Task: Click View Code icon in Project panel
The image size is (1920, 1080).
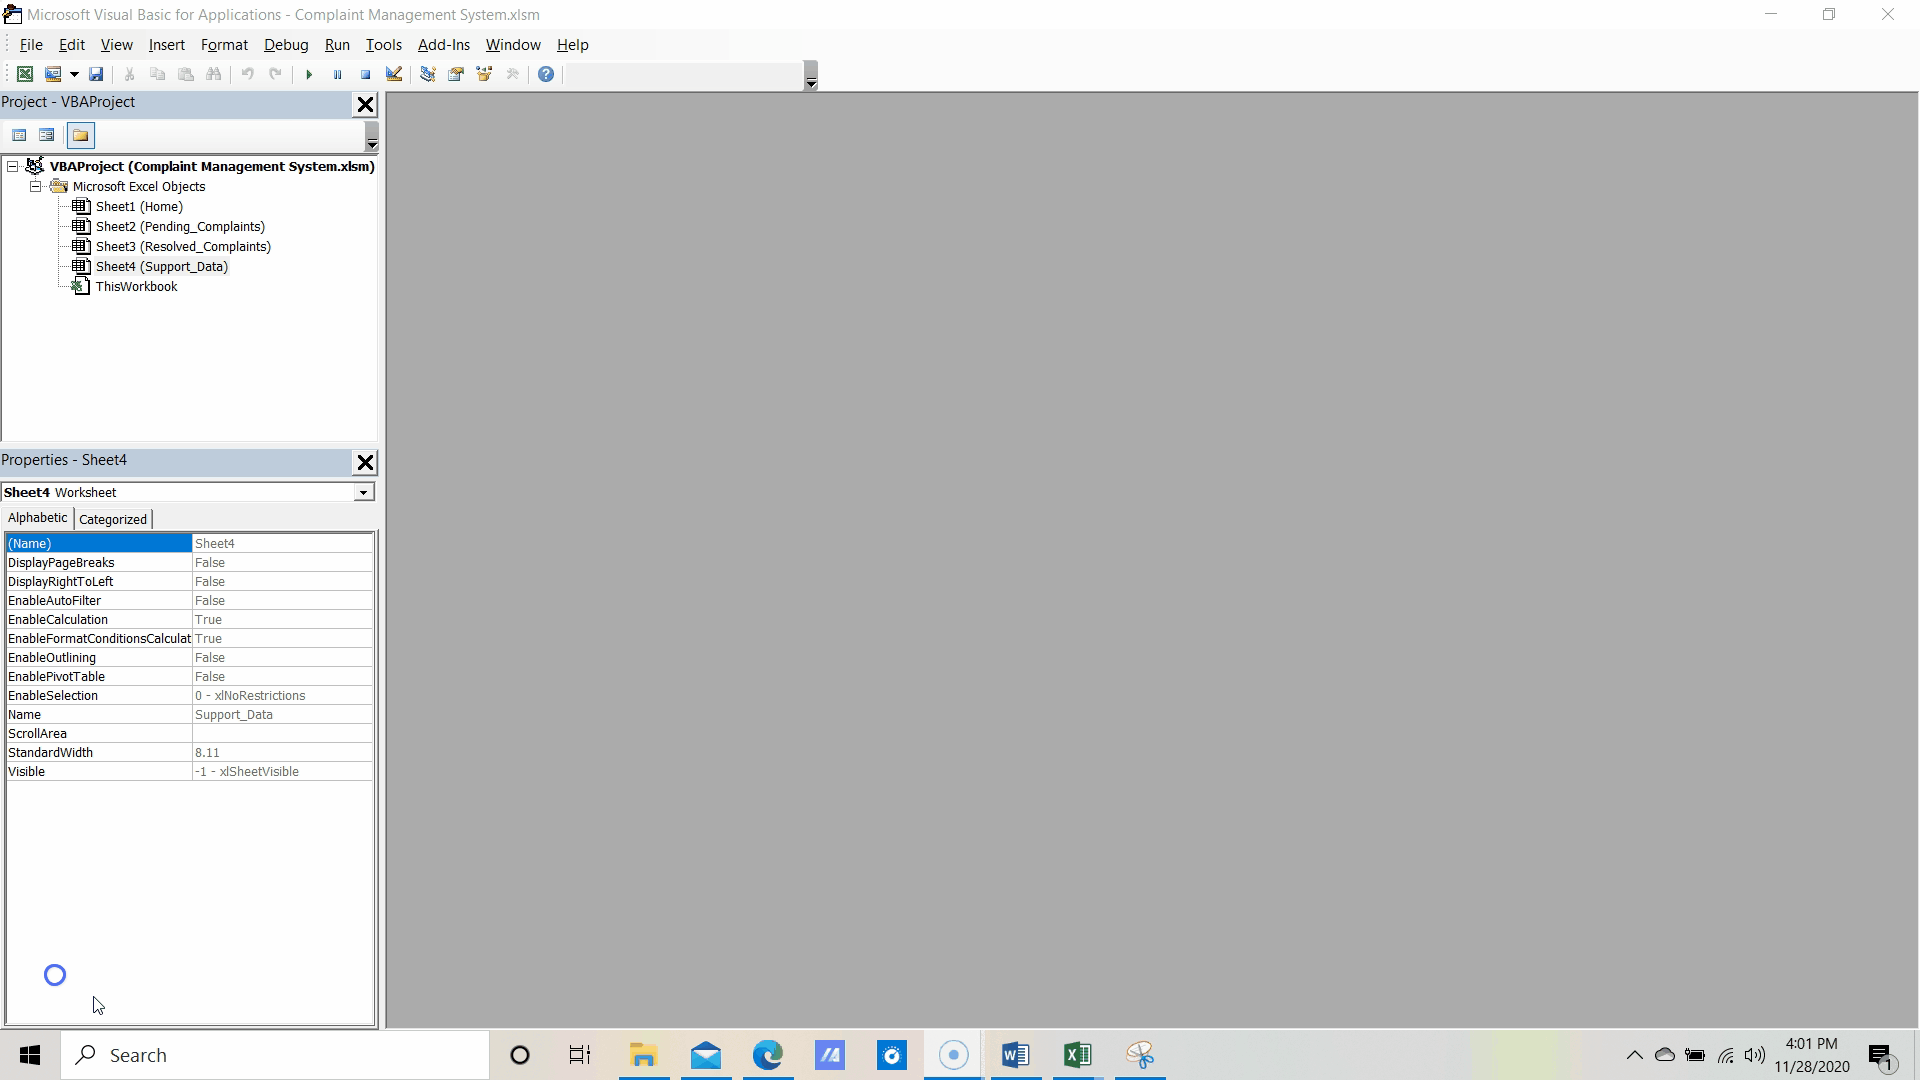Action: coord(19,135)
